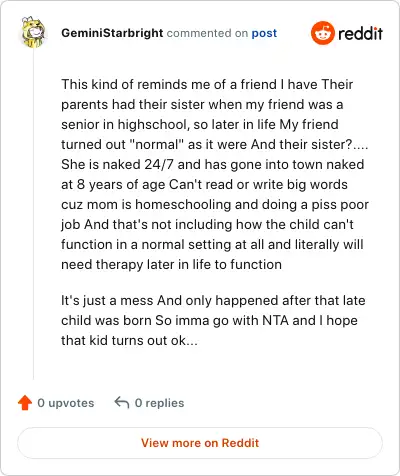Click the orange Reddit Snoo logo icon
This screenshot has height=476, width=400.
(322, 33)
